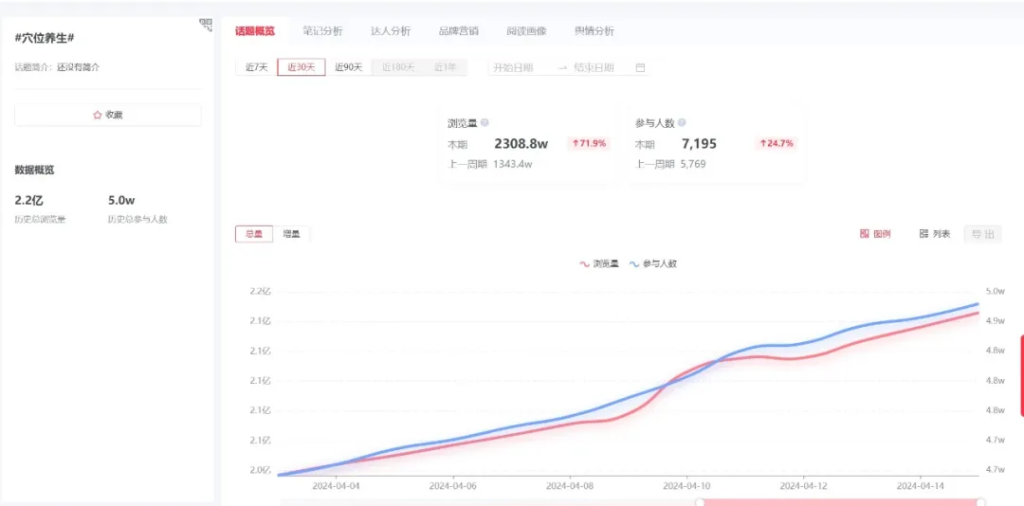Click the QR code icon in sidebar corner
The height and width of the screenshot is (506, 1024).
point(205,24)
